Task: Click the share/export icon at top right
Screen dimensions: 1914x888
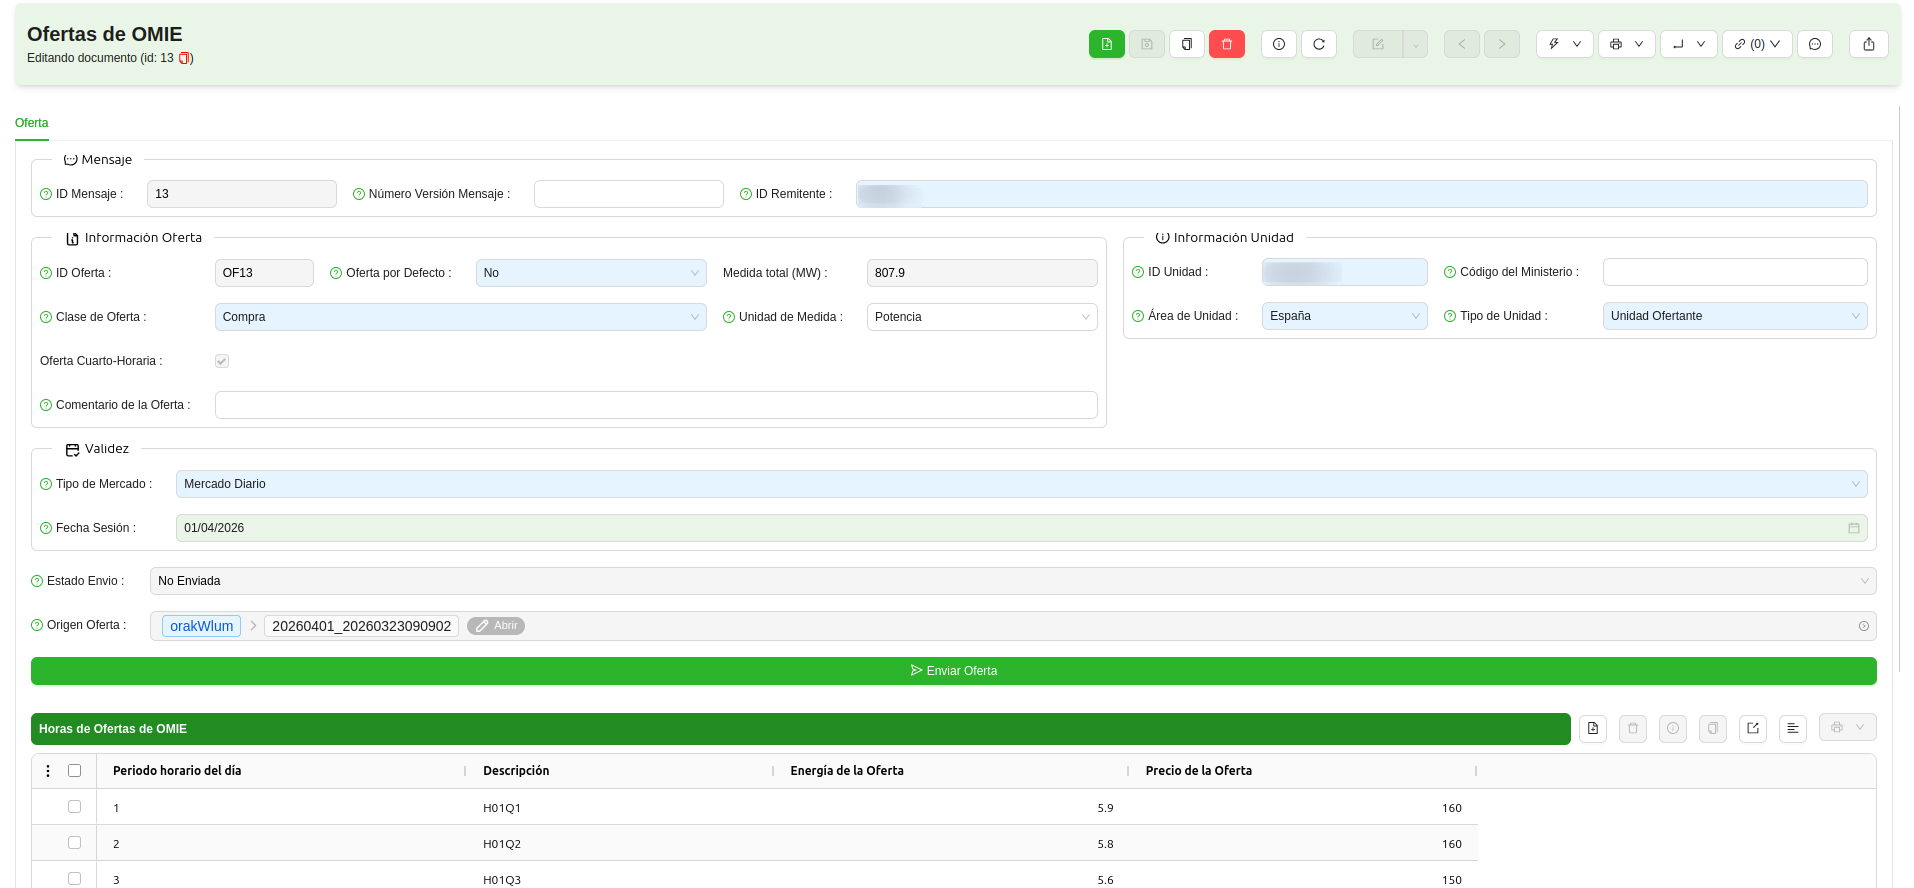Action: pos(1868,44)
